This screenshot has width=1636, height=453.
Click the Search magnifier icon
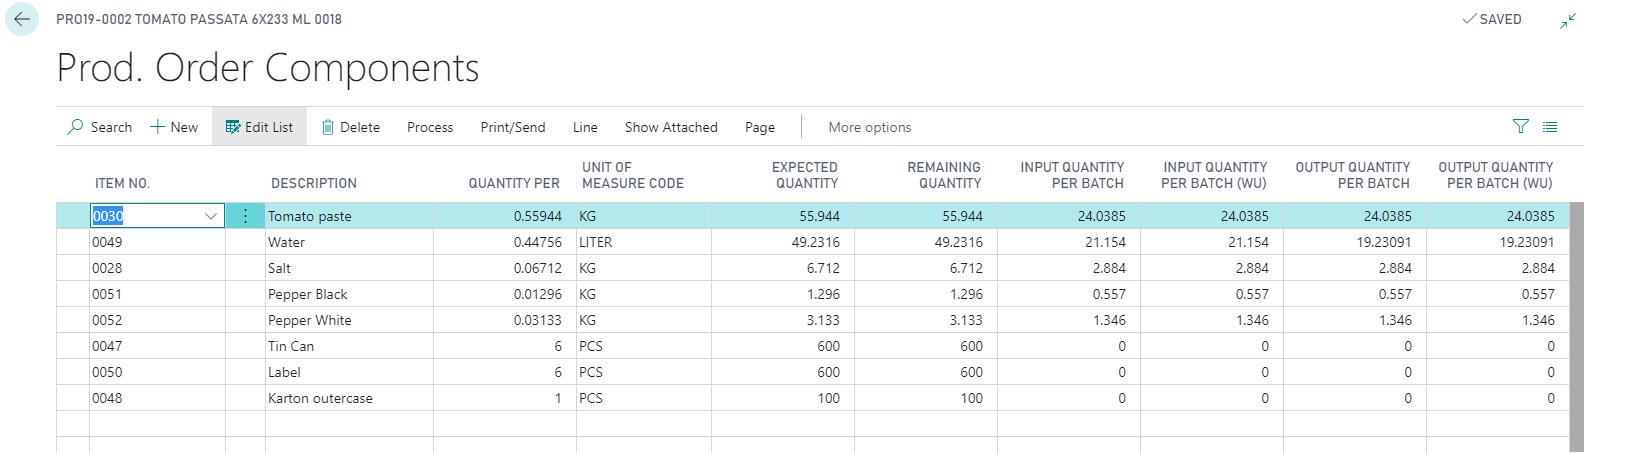[76, 127]
